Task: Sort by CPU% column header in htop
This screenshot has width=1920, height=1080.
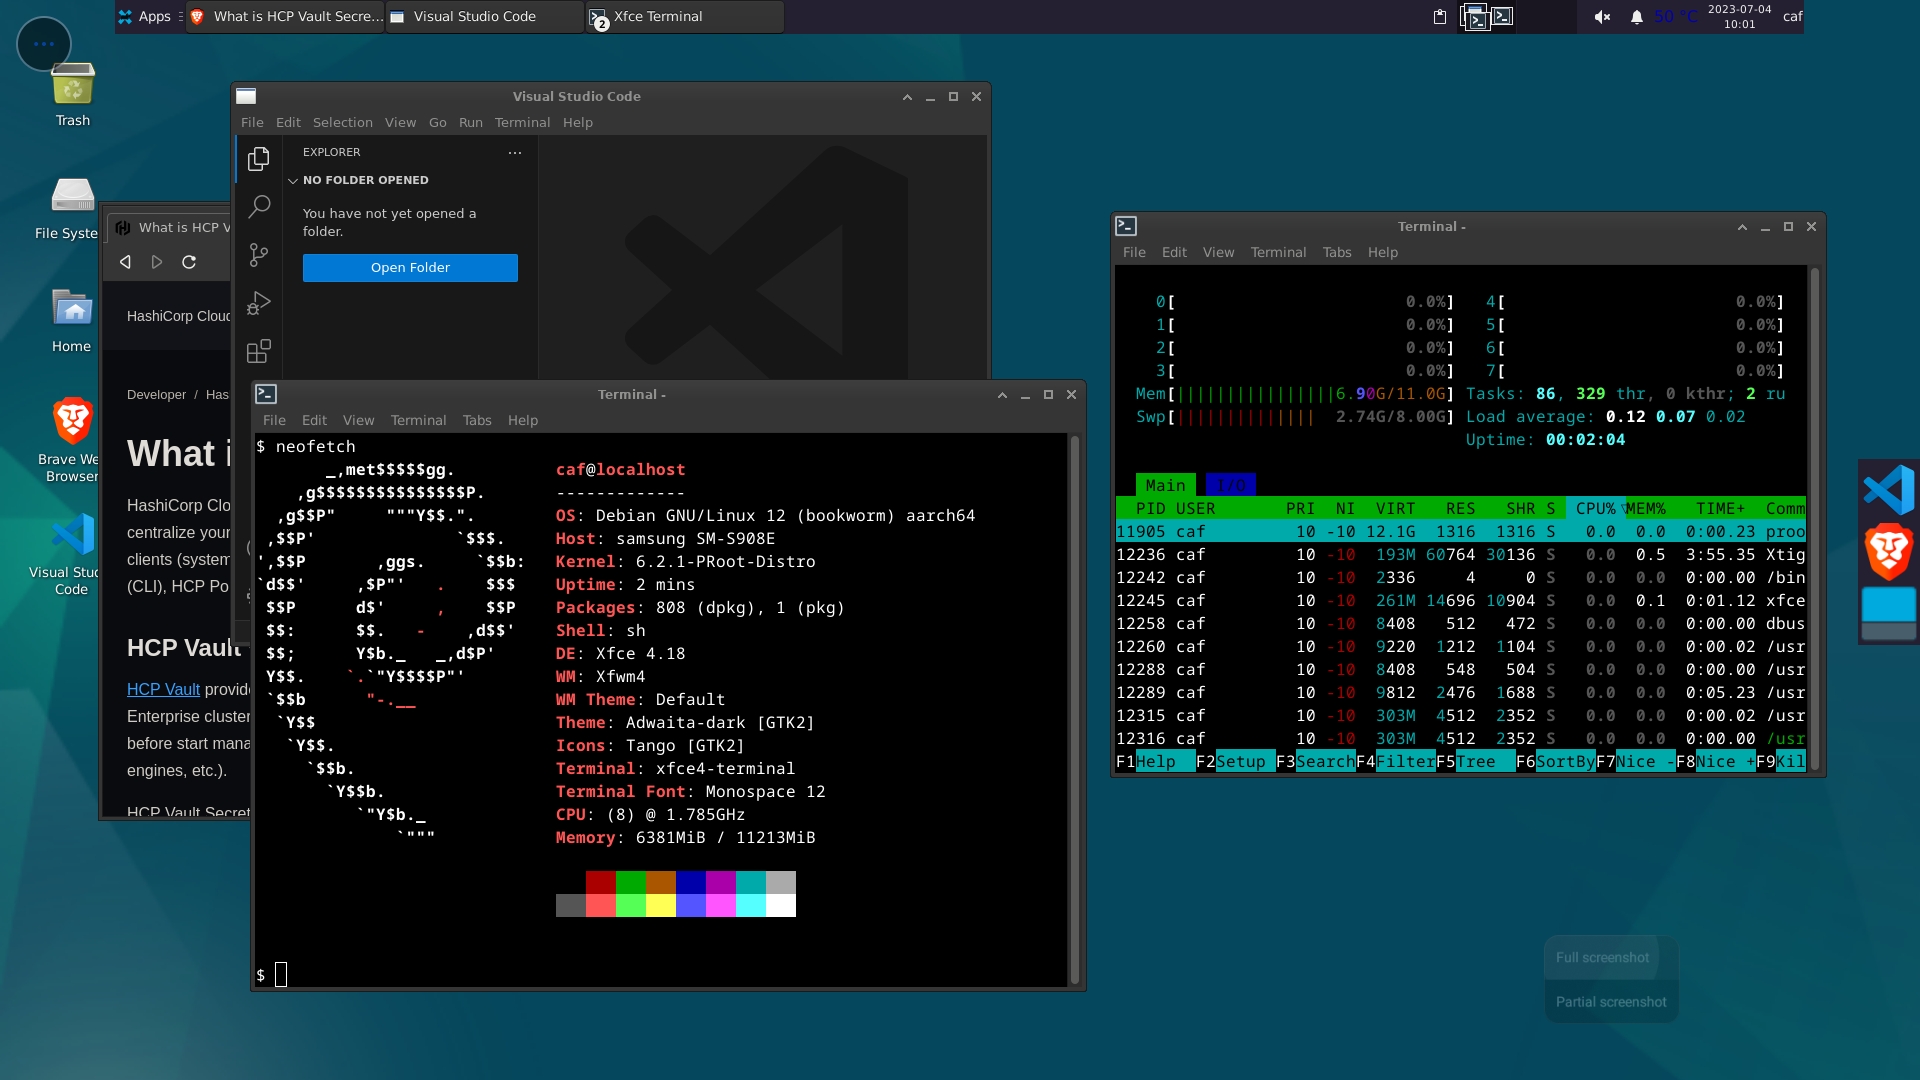Action: click(x=1595, y=509)
